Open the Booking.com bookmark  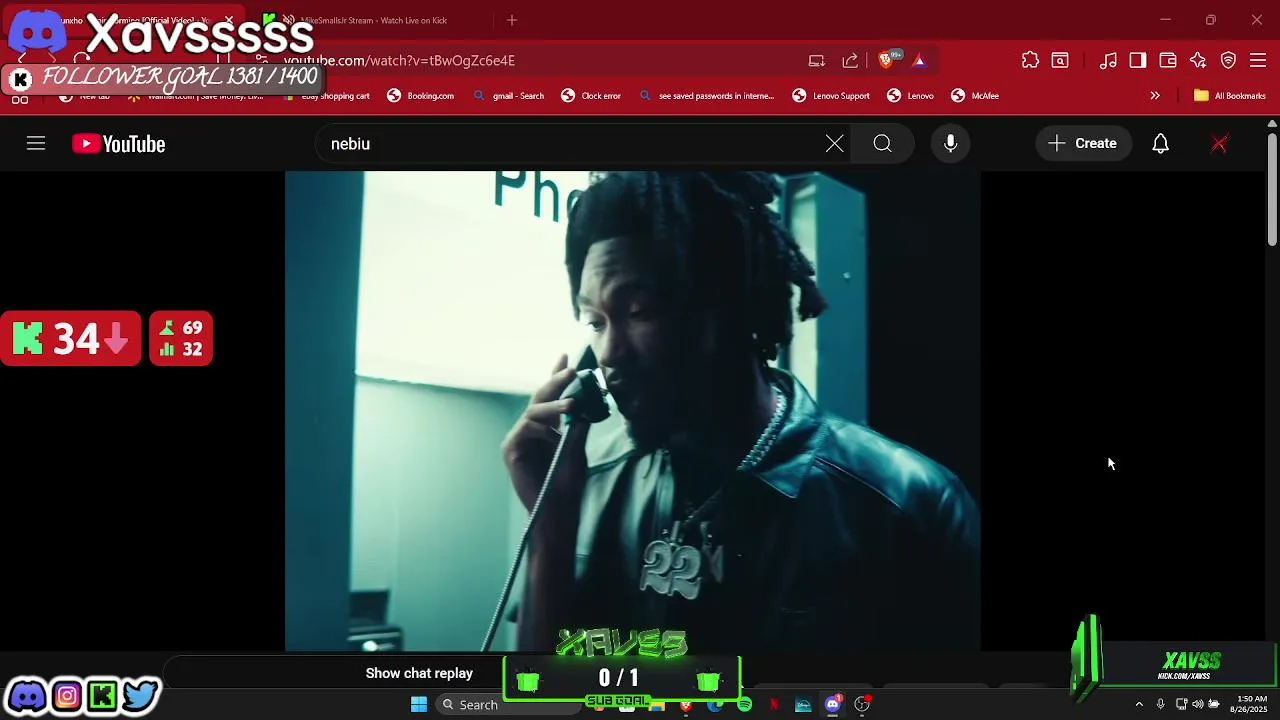(421, 96)
